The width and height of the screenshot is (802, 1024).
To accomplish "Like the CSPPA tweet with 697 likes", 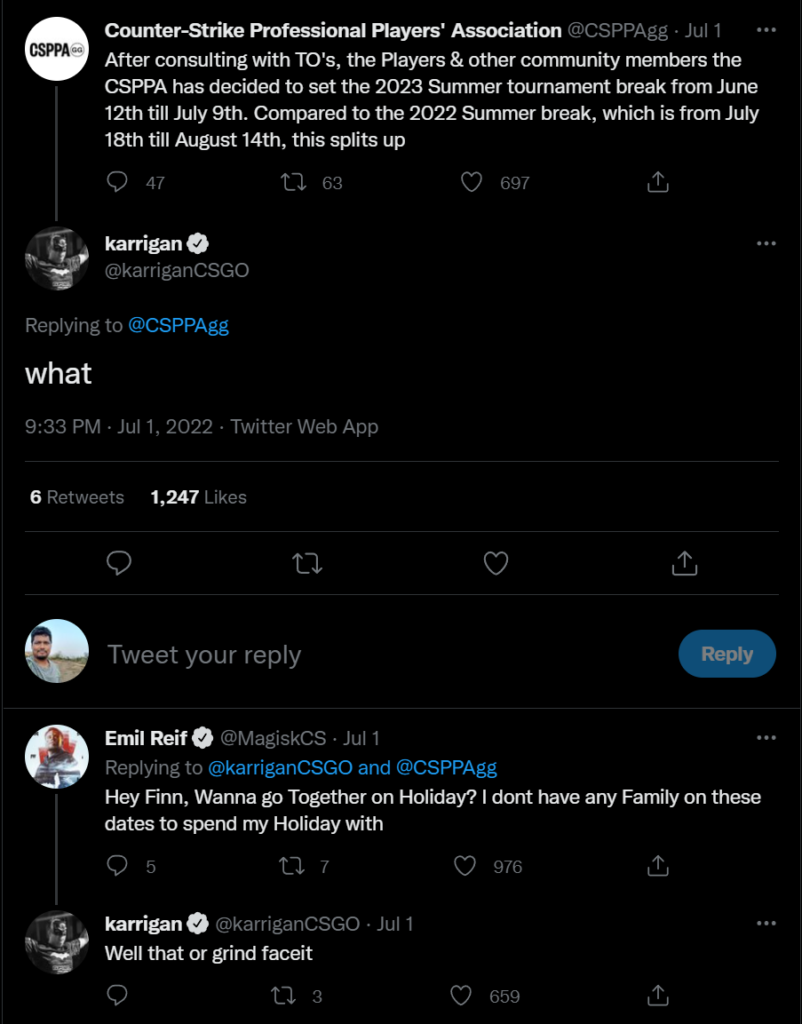I will [472, 182].
